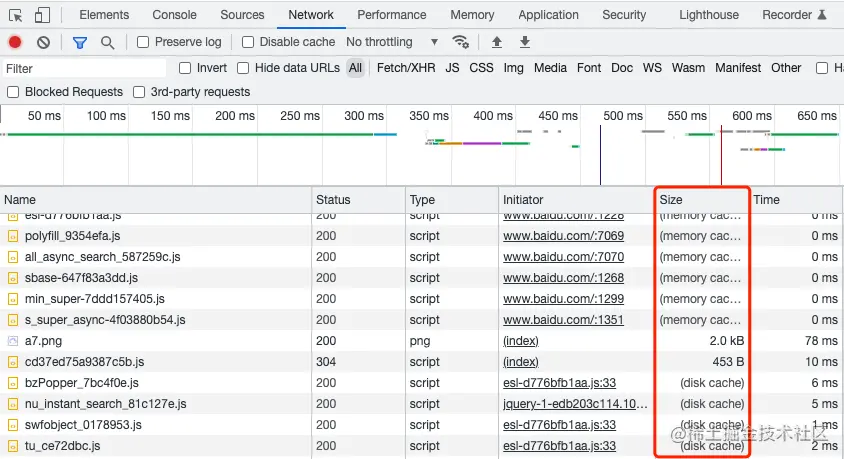This screenshot has width=844, height=459.
Task: Activate the inspect element picker icon
Action: (x=16, y=15)
